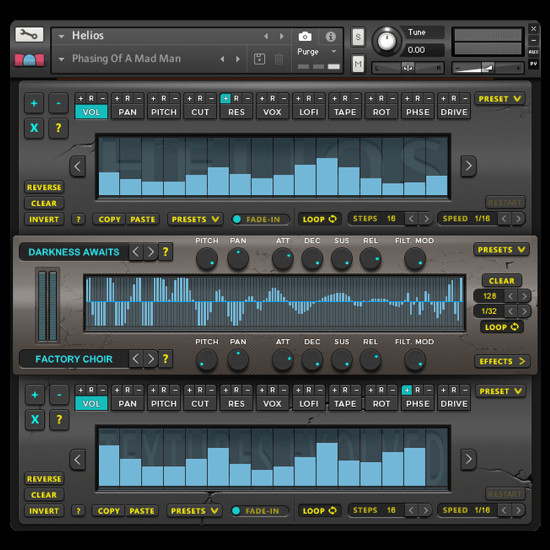Select top sequencer PITCH tab

[x=163, y=112]
